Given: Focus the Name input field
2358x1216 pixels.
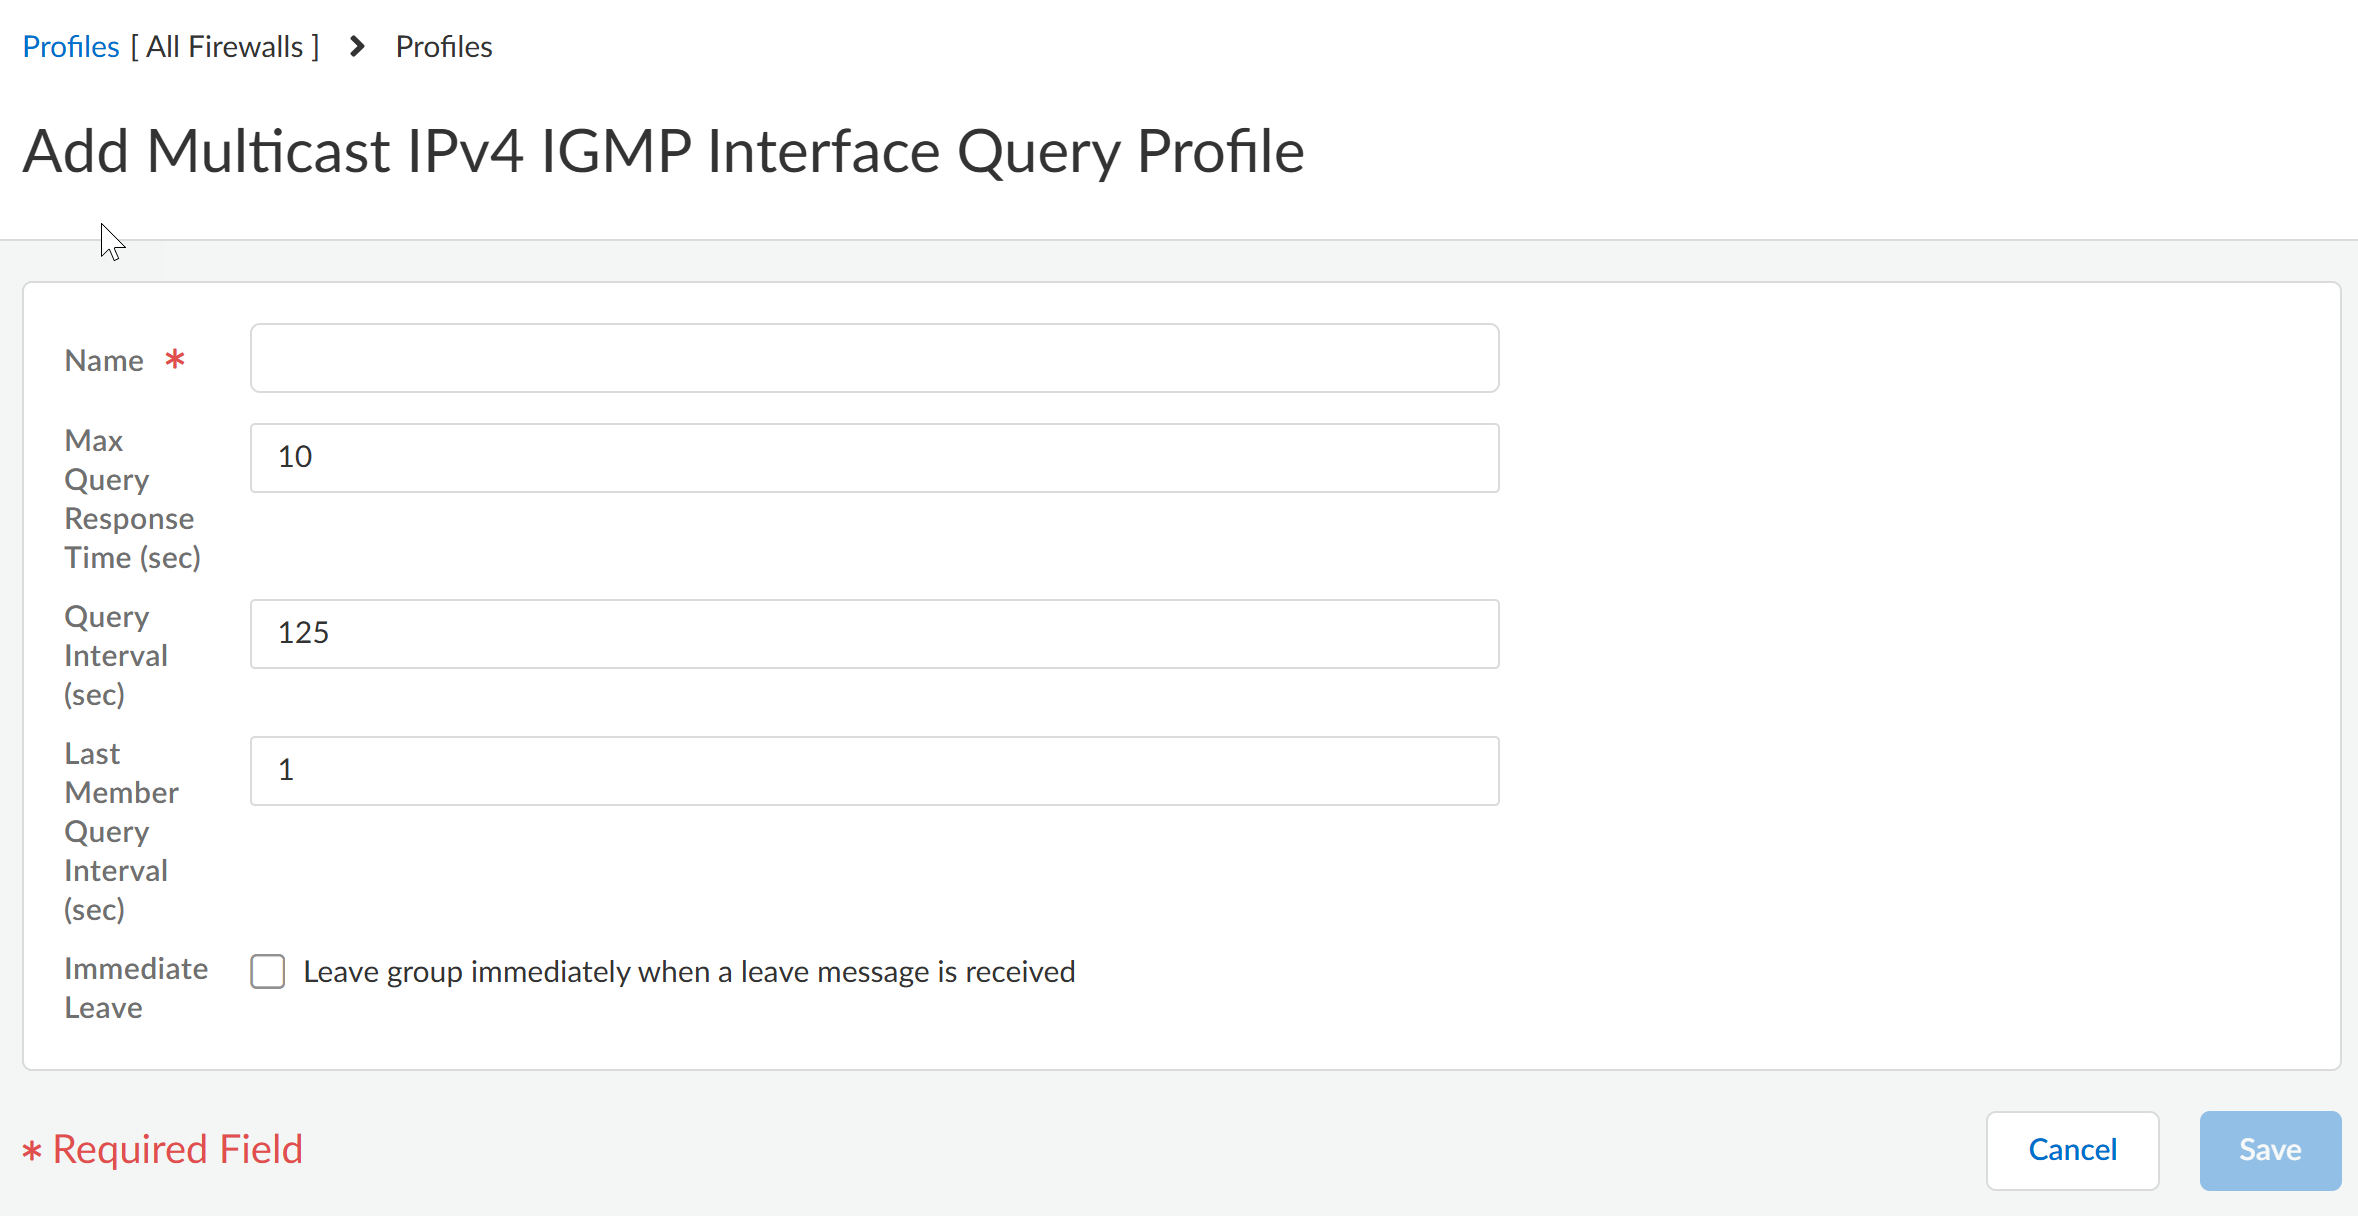Looking at the screenshot, I should pyautogui.click(x=874, y=358).
